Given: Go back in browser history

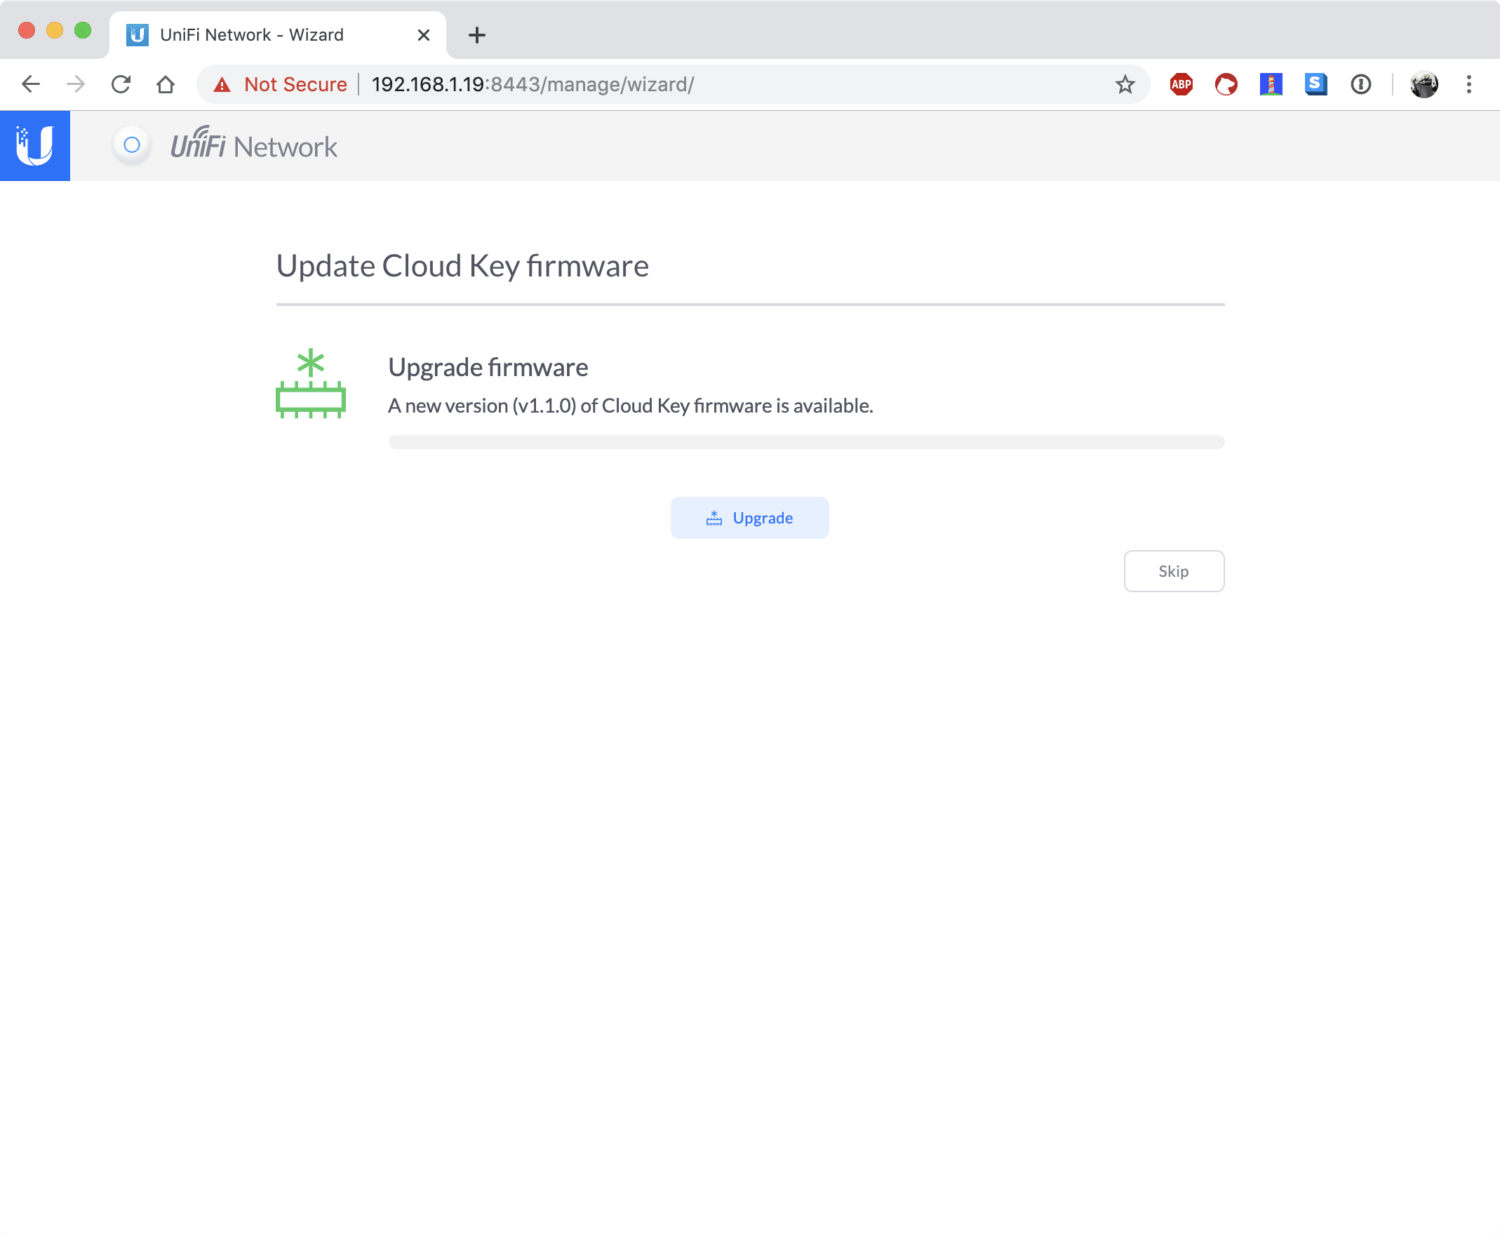Looking at the screenshot, I should [x=31, y=84].
